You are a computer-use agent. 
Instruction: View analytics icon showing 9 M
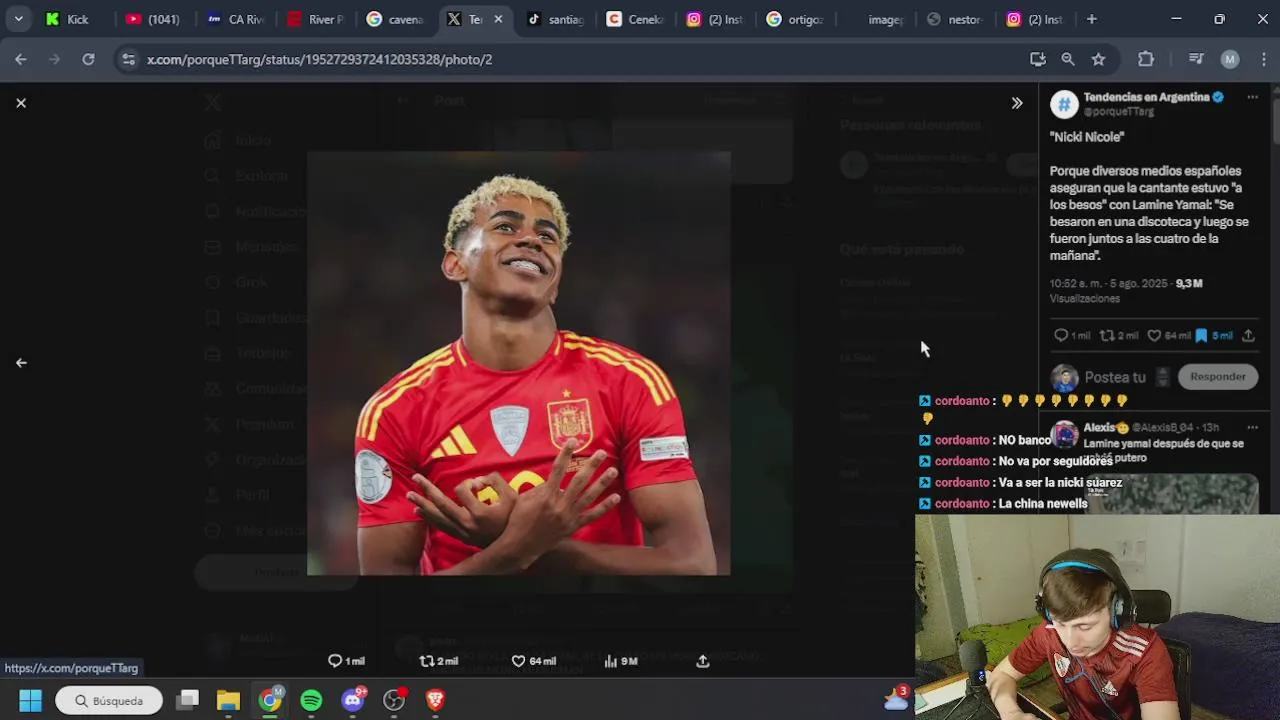pyautogui.click(x=611, y=661)
